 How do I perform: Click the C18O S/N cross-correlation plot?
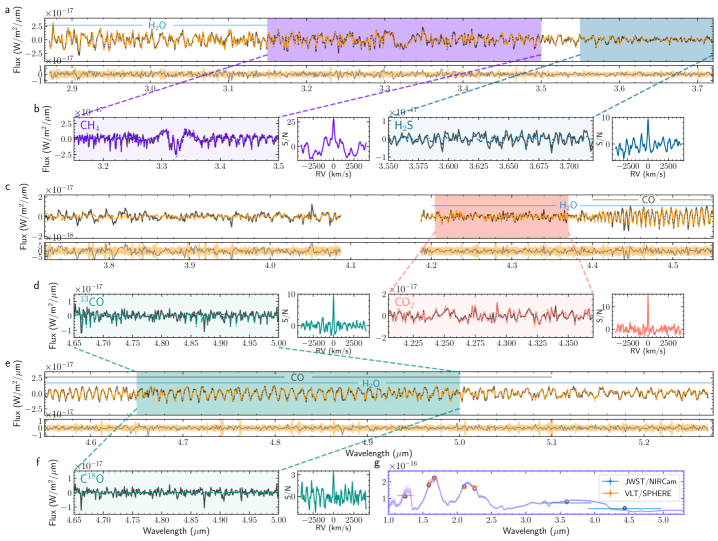pyautogui.click(x=333, y=492)
